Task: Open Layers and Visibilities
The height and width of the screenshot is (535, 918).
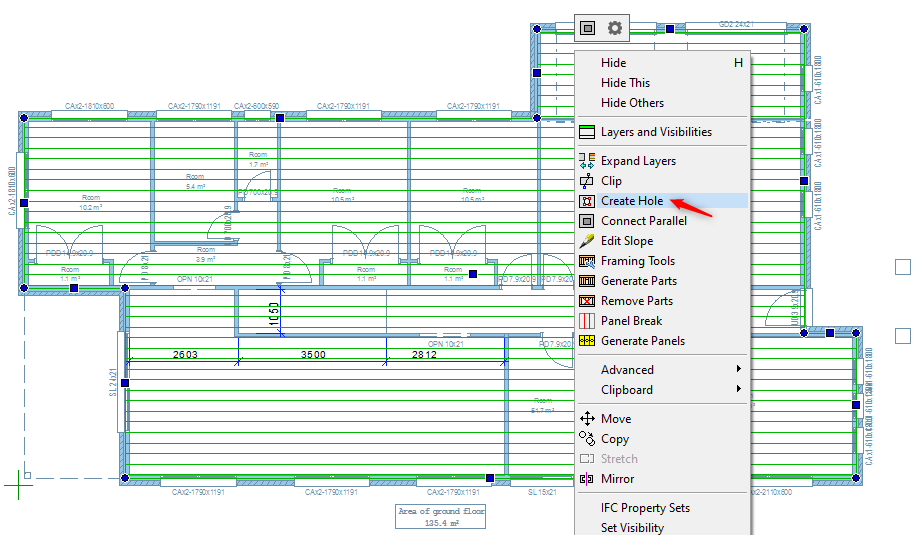Action: pos(656,132)
